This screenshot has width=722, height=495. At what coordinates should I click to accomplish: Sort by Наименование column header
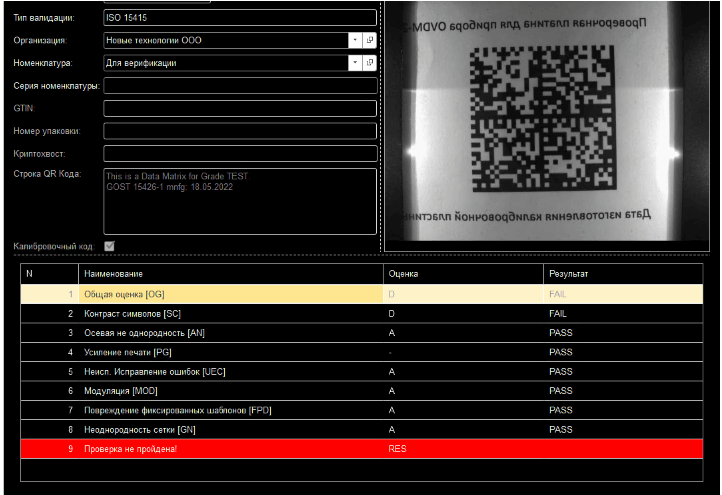click(231, 274)
